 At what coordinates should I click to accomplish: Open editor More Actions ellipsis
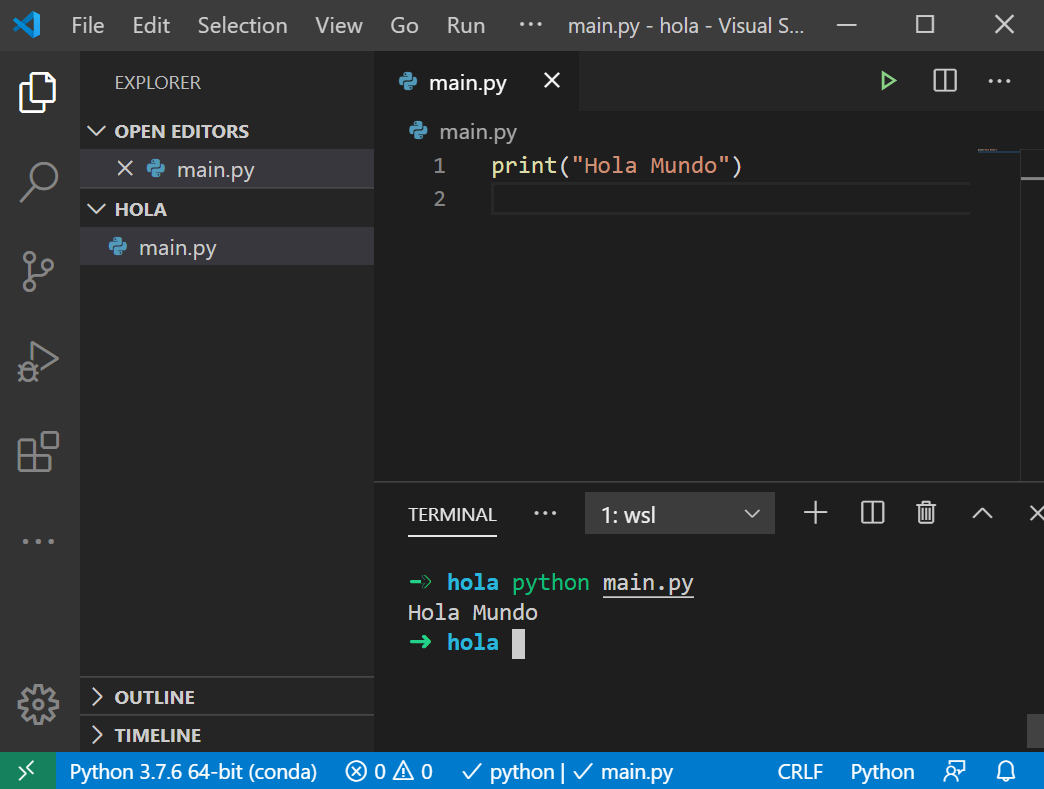(999, 81)
